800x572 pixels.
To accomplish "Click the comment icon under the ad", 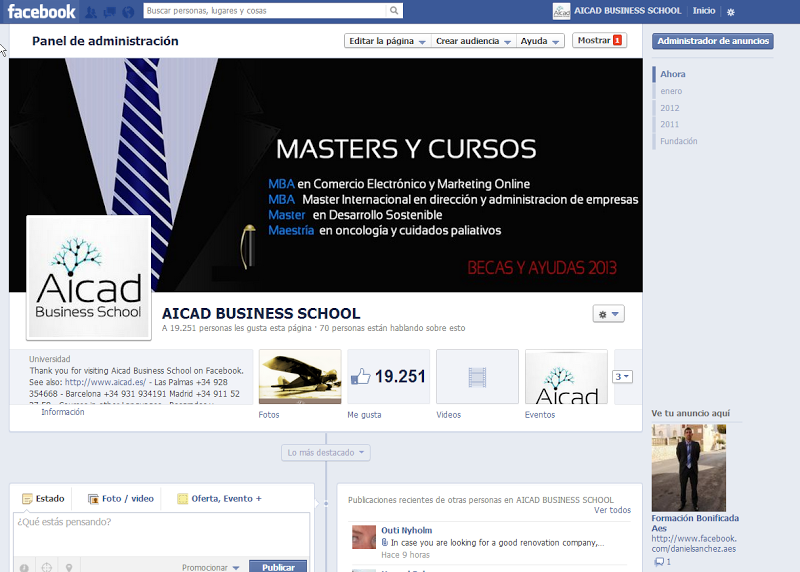I will [659, 562].
